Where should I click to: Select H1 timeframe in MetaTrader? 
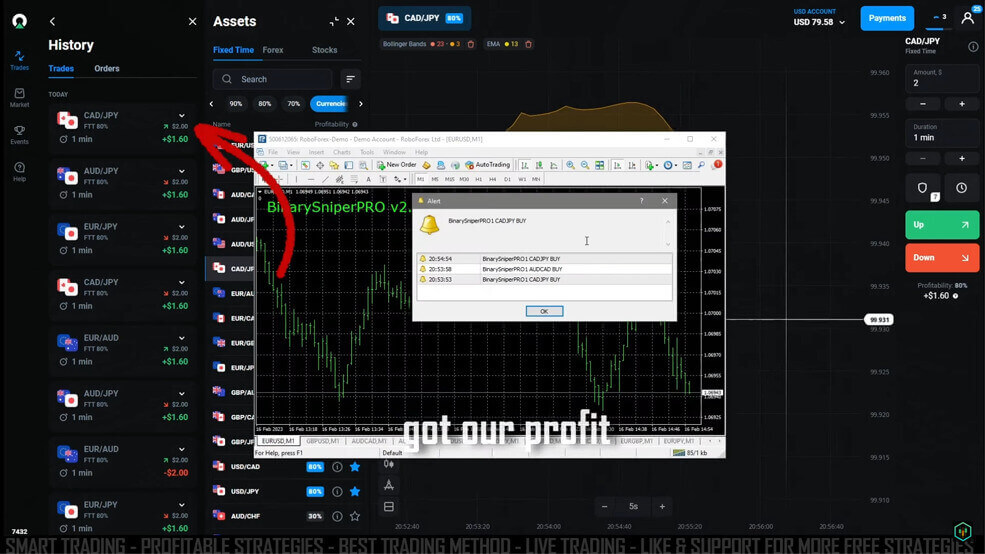tap(478, 179)
